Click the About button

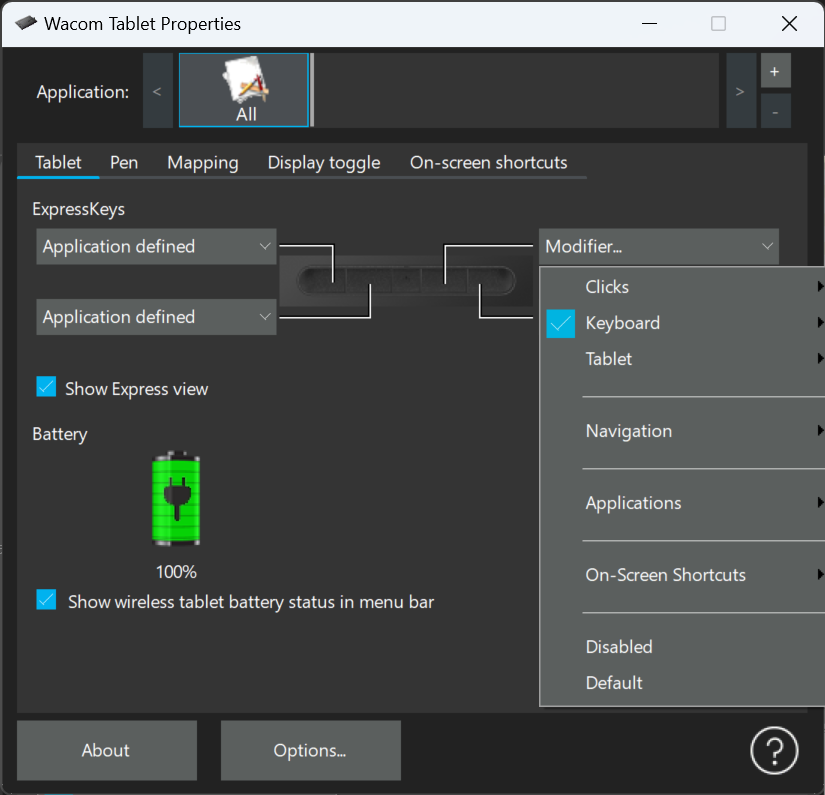click(107, 750)
